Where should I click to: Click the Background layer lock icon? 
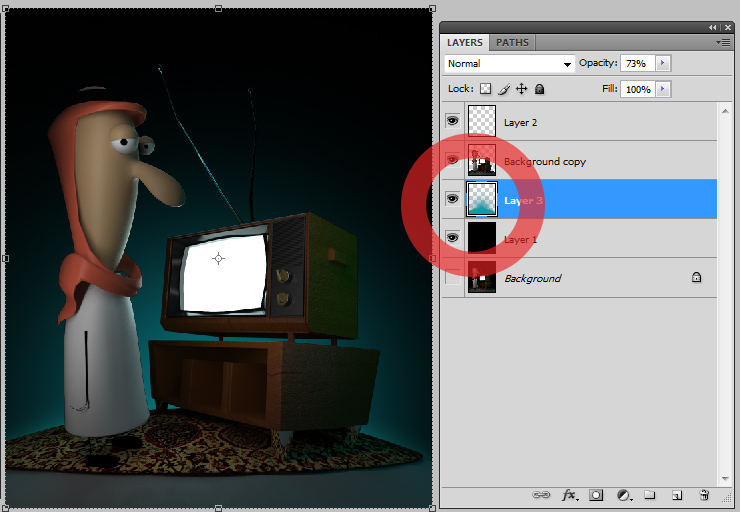(696, 277)
